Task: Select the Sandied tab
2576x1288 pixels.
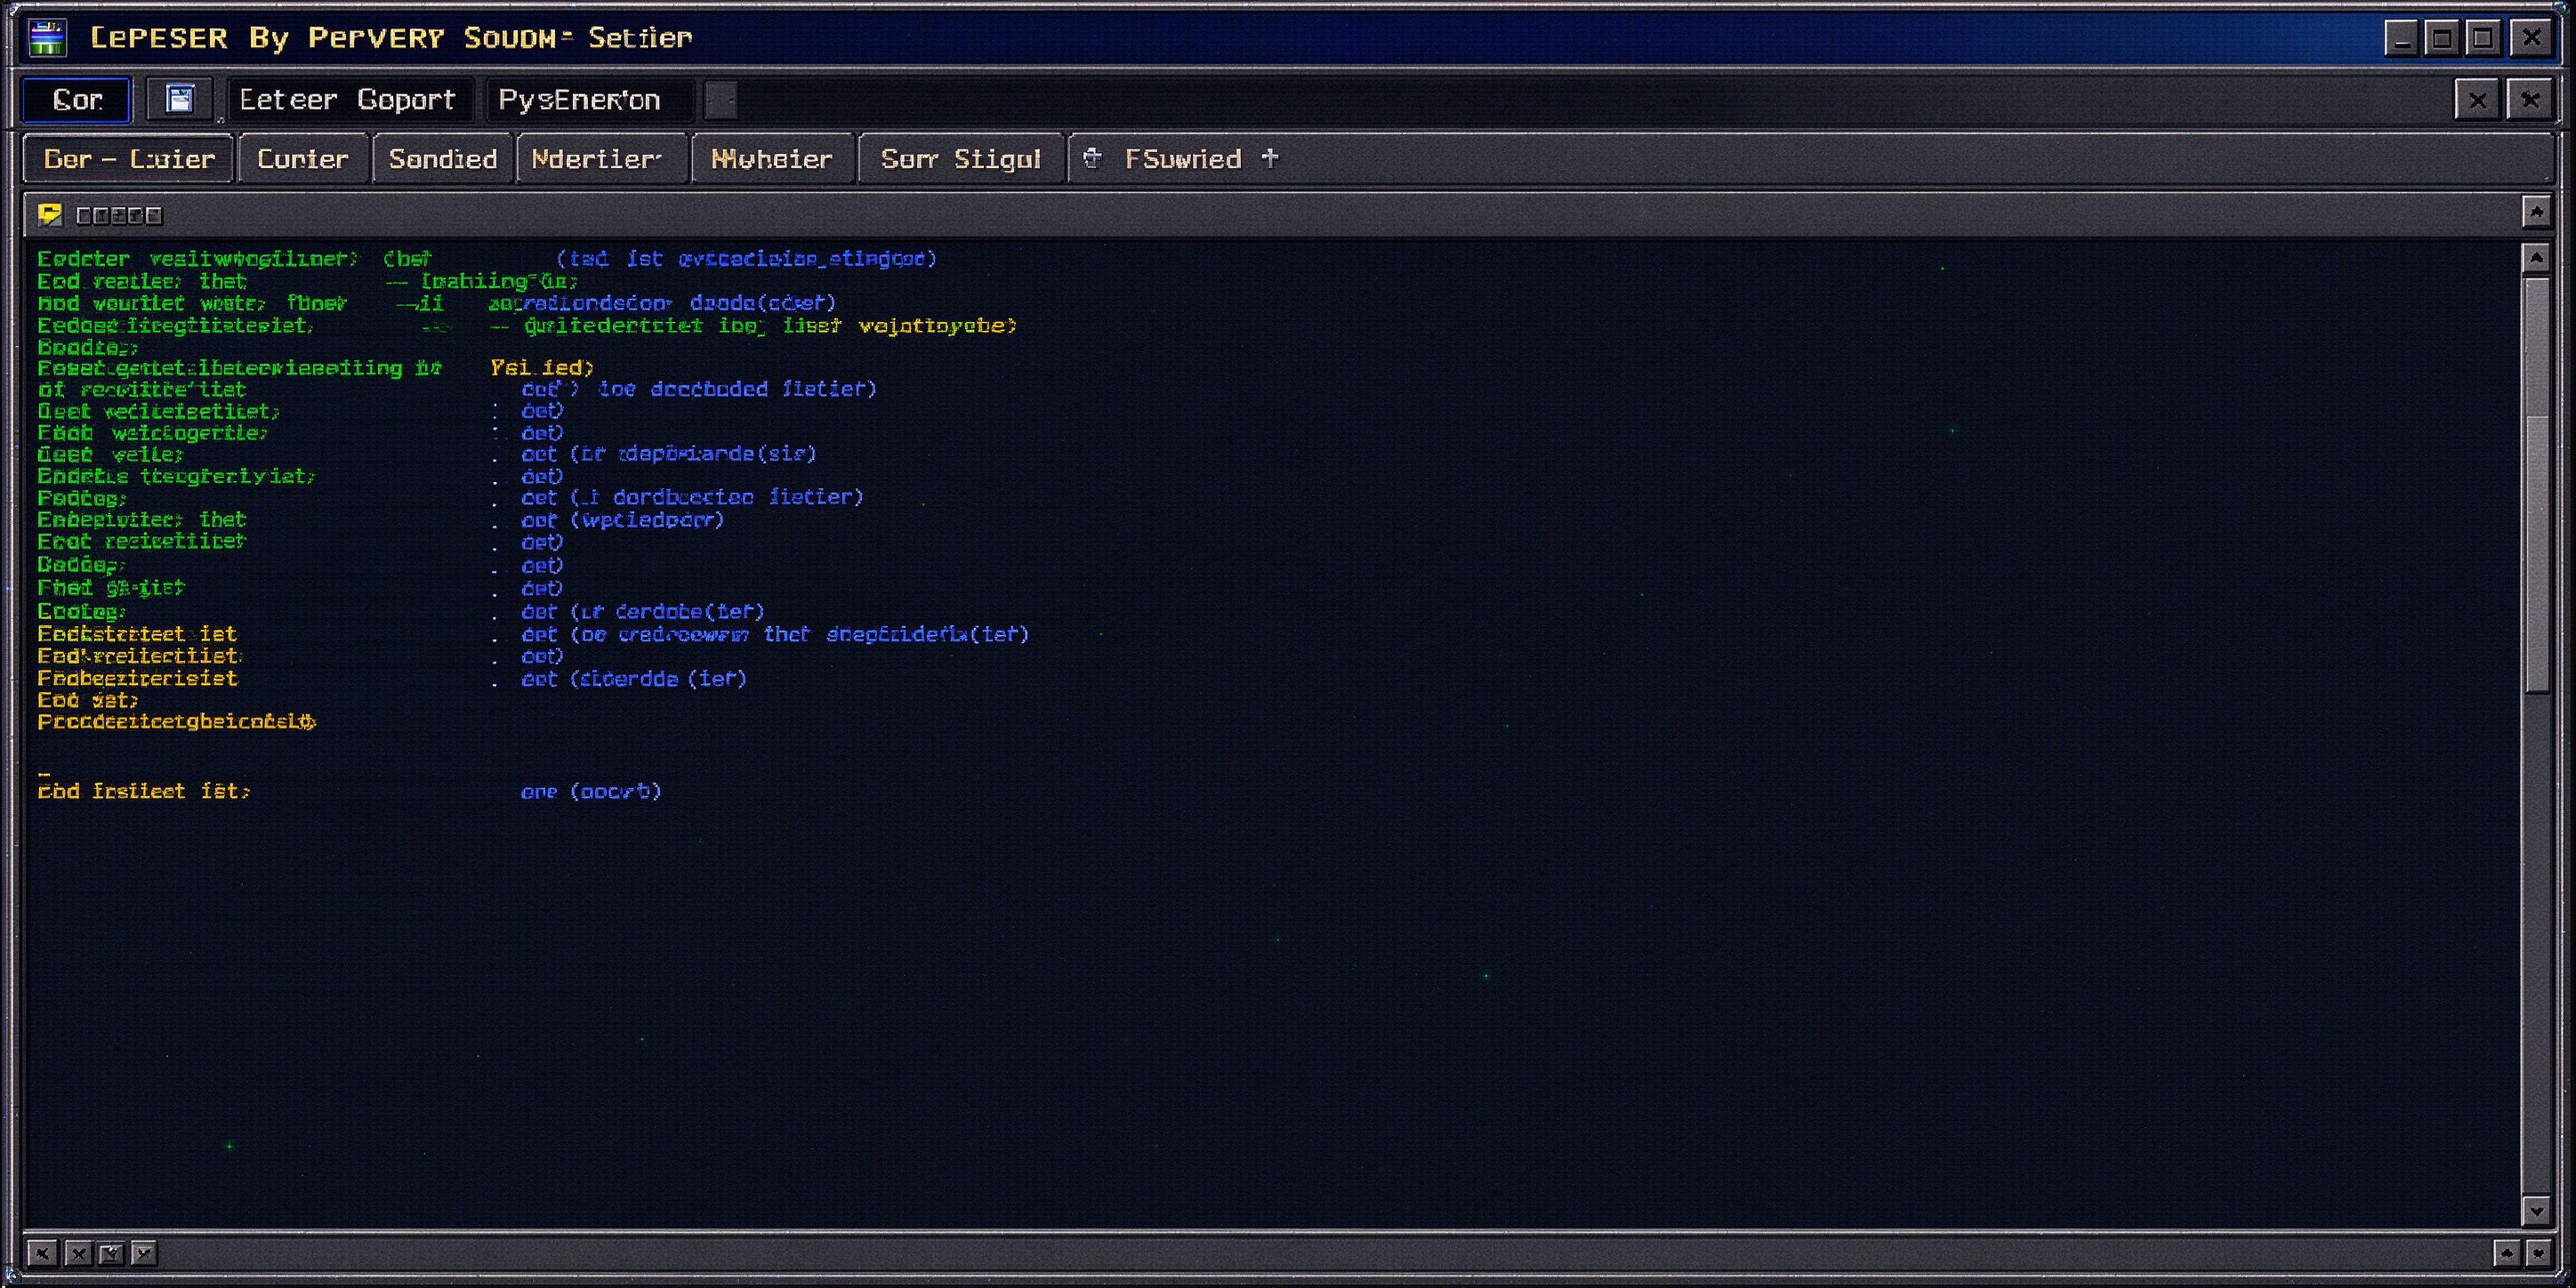Action: click(443, 159)
